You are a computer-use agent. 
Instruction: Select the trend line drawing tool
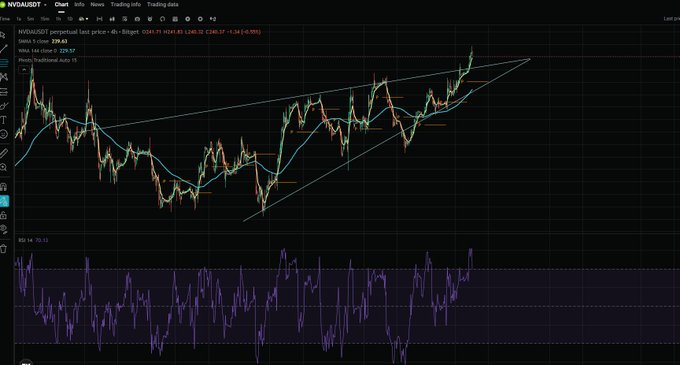tap(3, 49)
